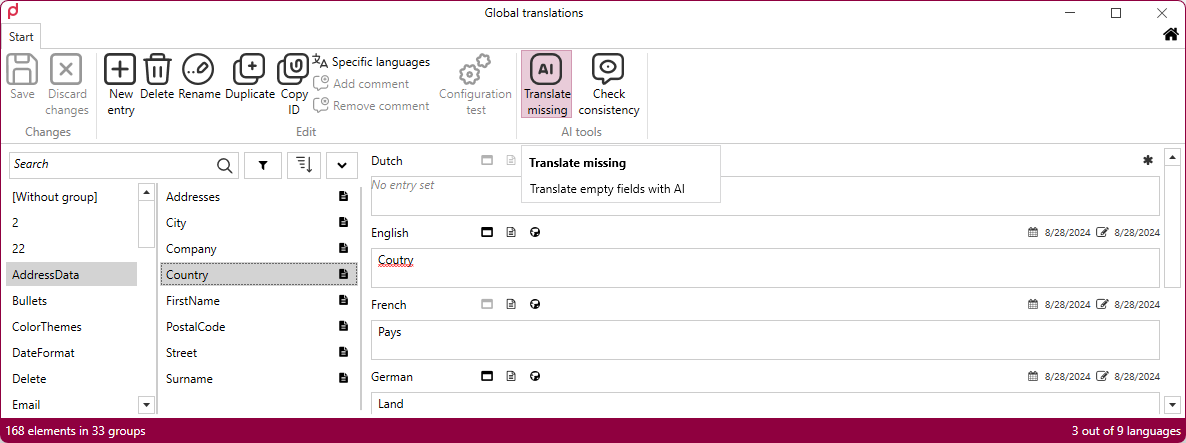Select the Surname entry
The height and width of the screenshot is (443, 1186).
(259, 379)
